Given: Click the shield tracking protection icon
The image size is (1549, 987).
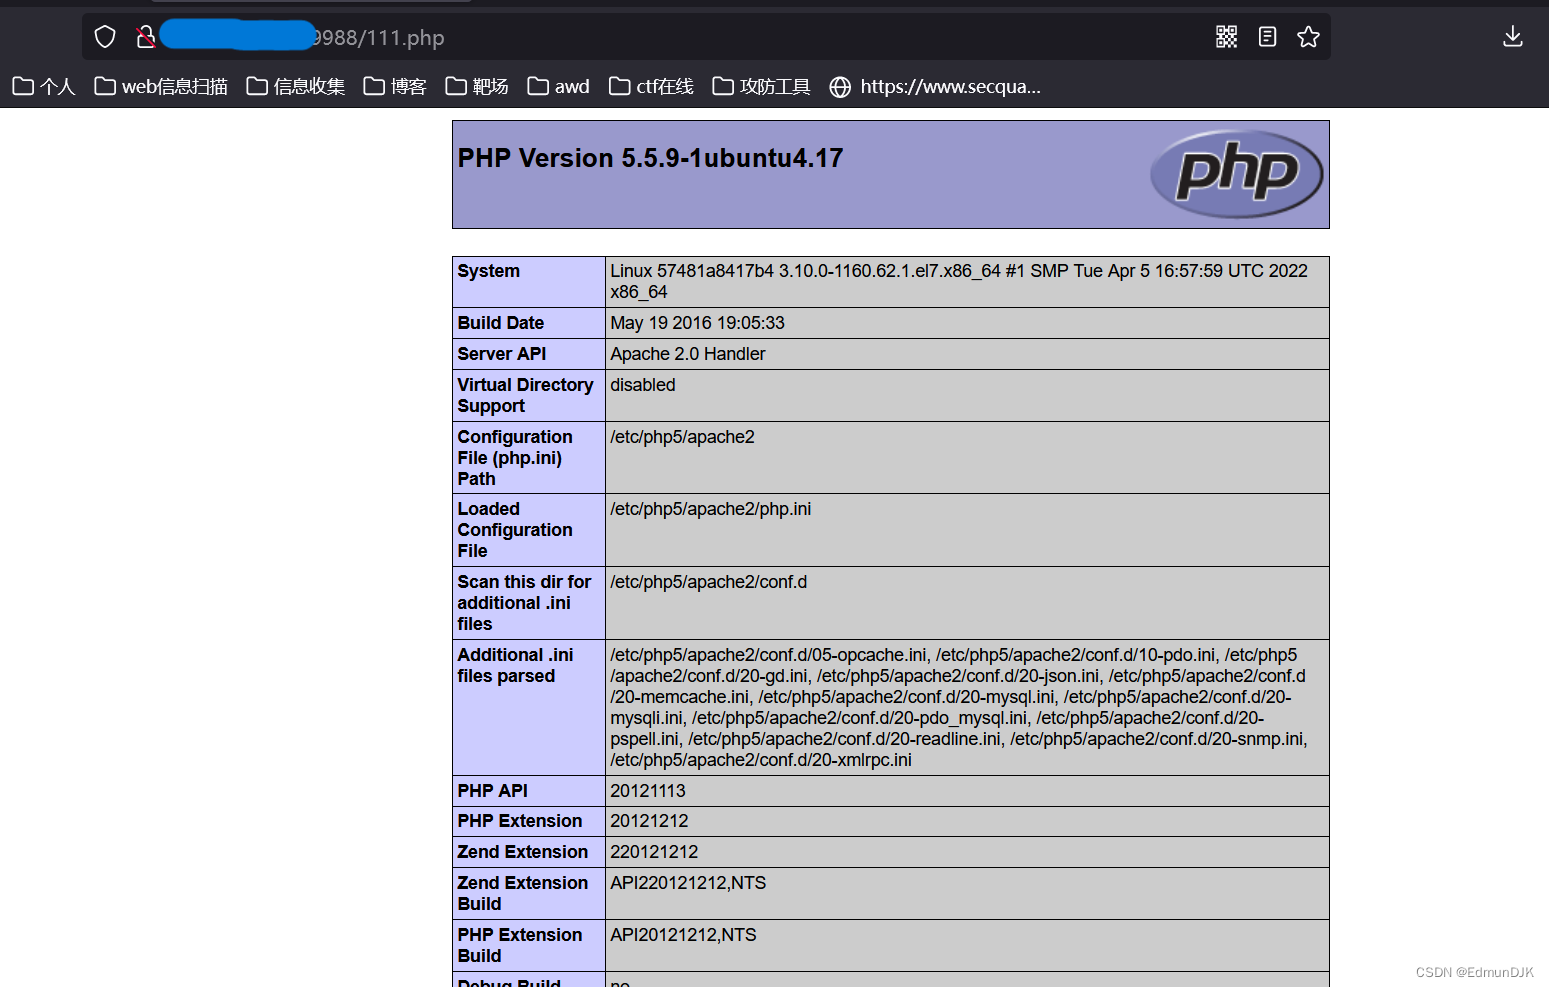Looking at the screenshot, I should point(105,37).
